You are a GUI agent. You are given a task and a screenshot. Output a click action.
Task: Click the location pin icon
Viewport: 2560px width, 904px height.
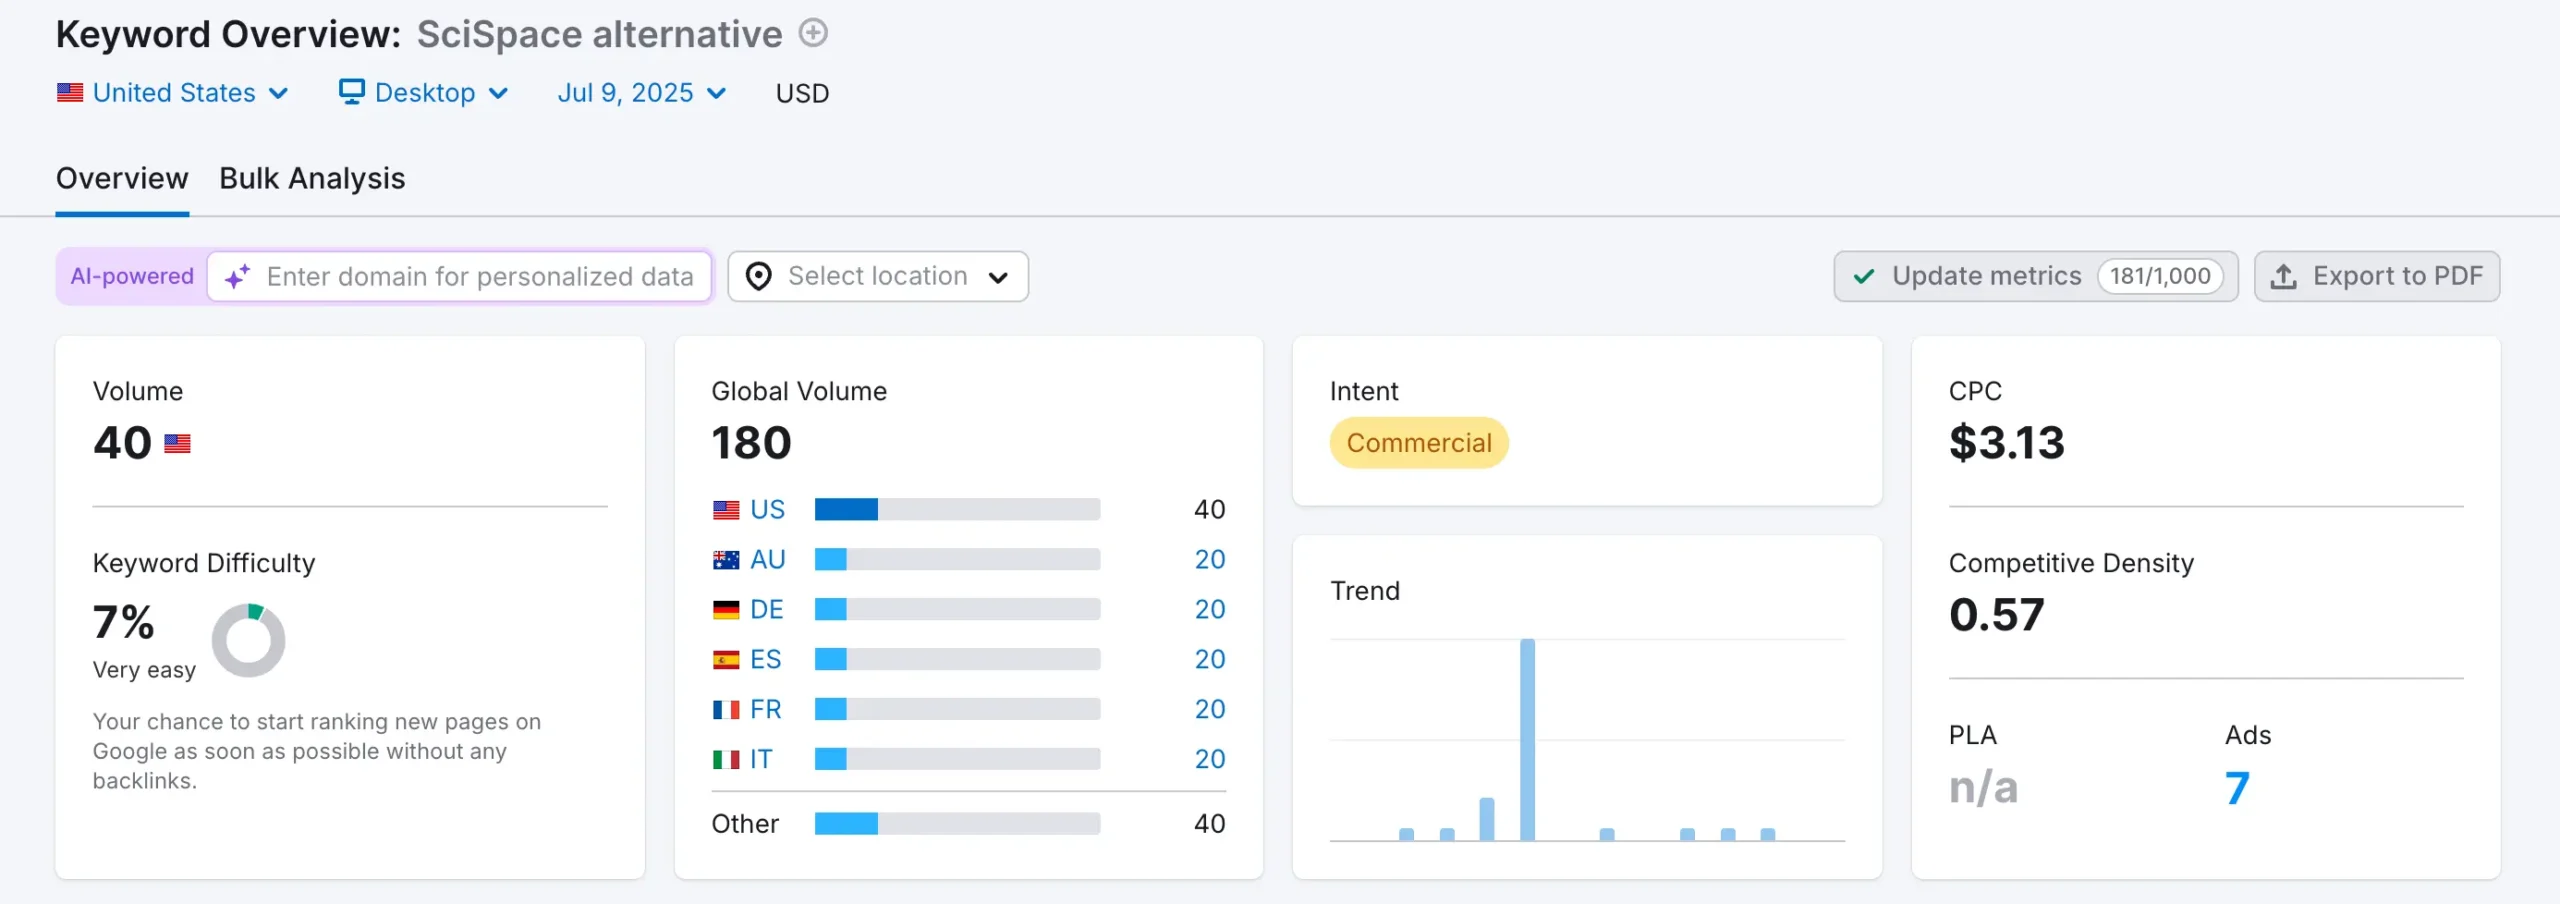tap(759, 276)
